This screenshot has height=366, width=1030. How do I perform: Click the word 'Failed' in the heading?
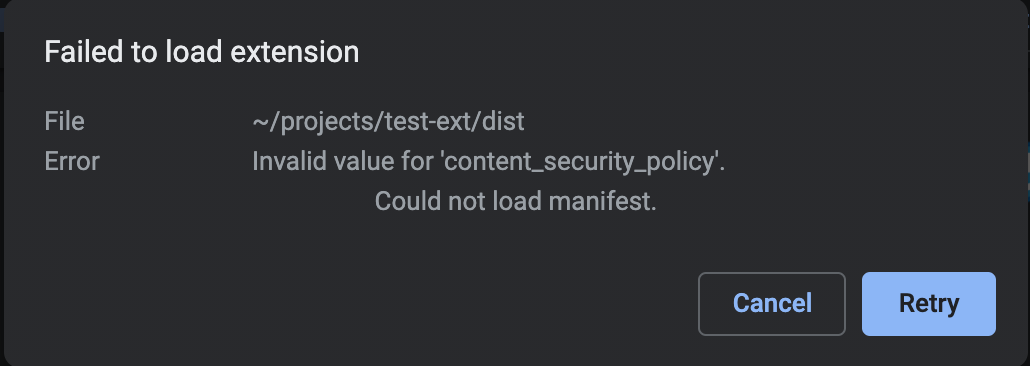[83, 52]
